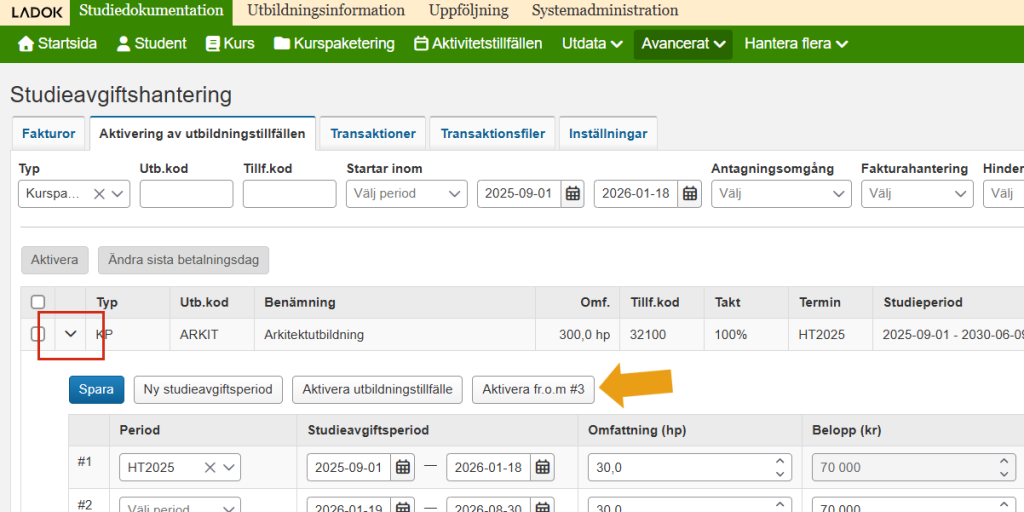The image size is (1024, 512).
Task: Switch to the Uppföljning top tab
Action: pyautogui.click(x=468, y=11)
